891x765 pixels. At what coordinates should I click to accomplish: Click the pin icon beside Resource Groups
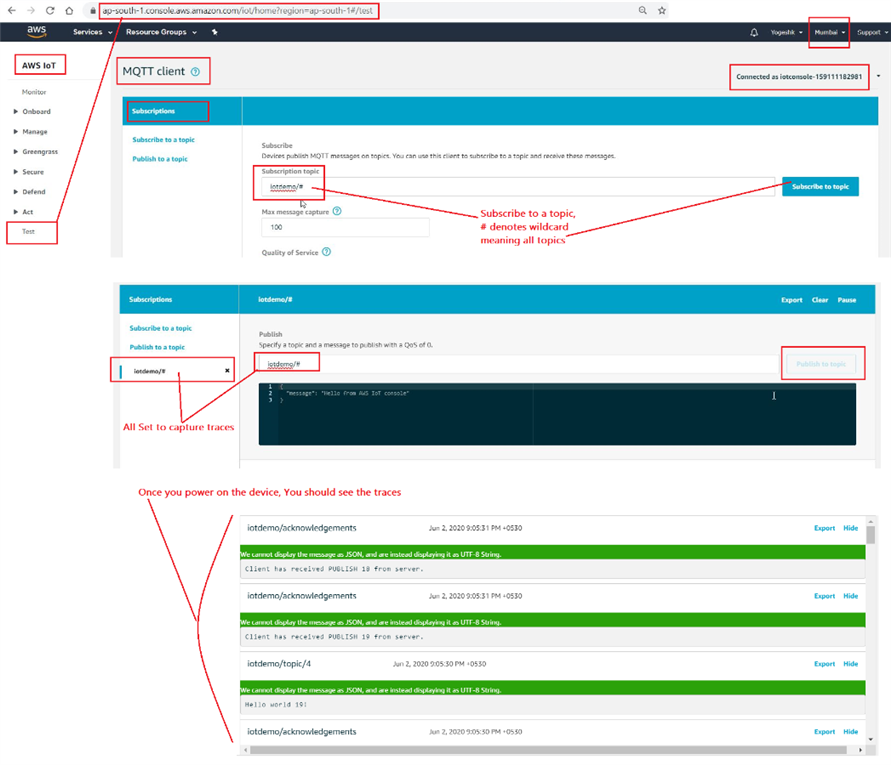214,32
